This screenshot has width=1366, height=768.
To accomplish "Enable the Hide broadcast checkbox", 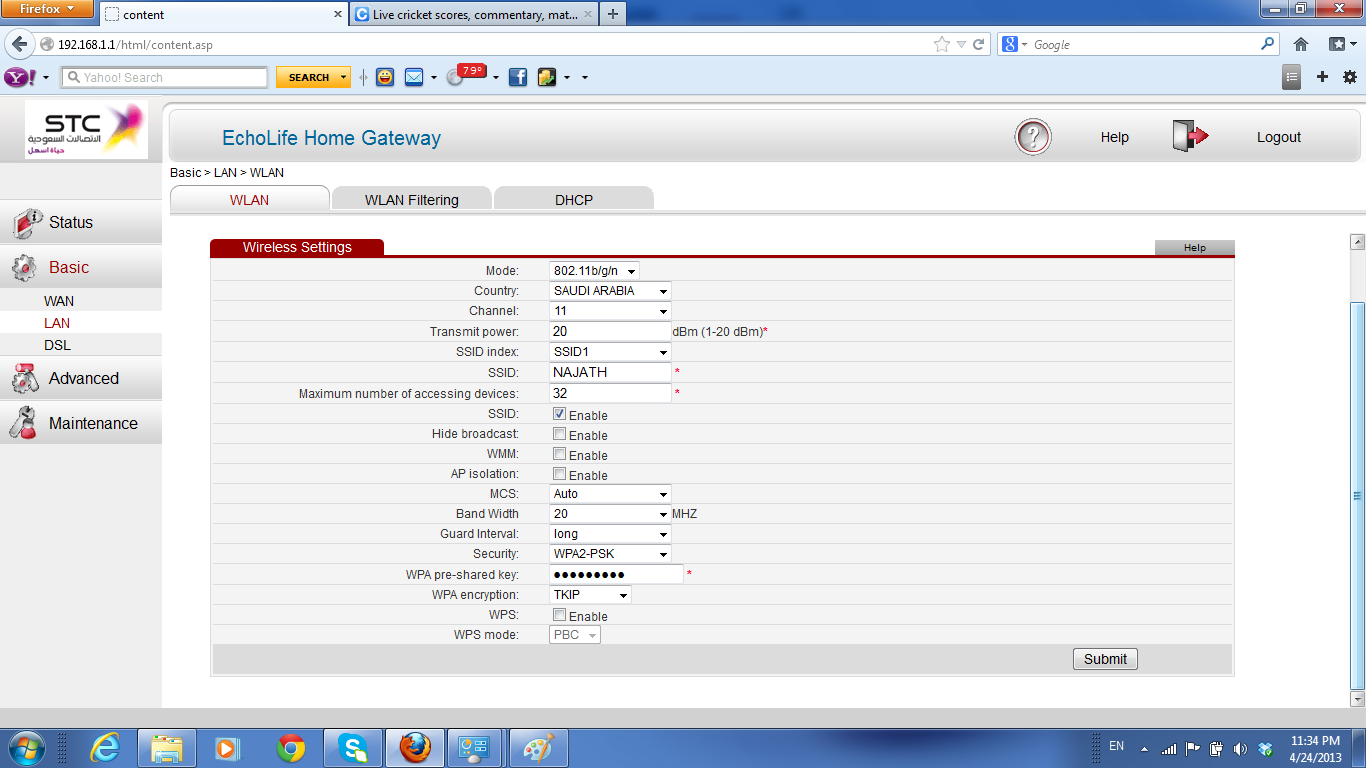I will pyautogui.click(x=560, y=434).
